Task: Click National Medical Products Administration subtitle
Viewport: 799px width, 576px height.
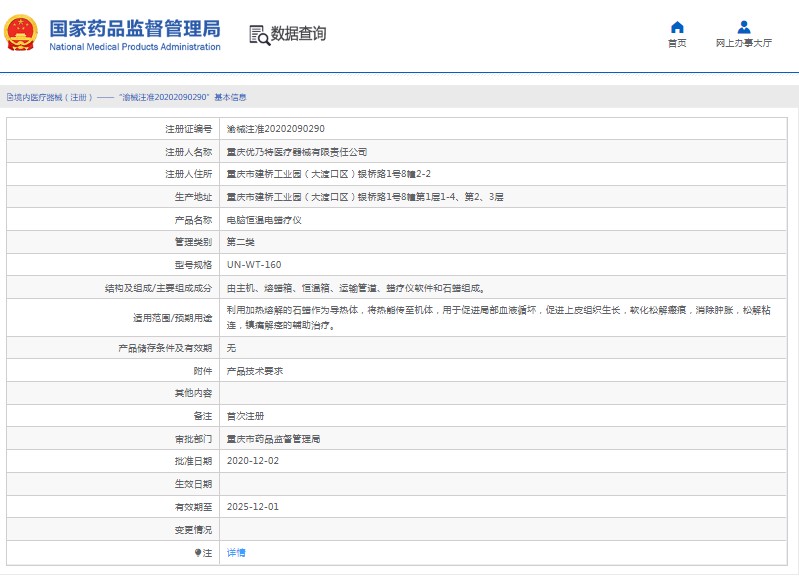Action: coord(135,47)
